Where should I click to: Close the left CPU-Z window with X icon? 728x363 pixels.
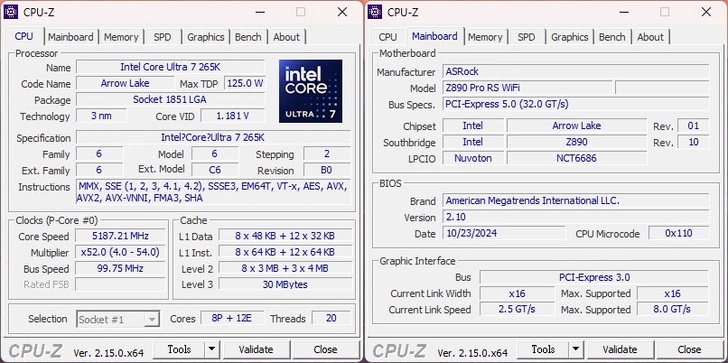coord(342,12)
